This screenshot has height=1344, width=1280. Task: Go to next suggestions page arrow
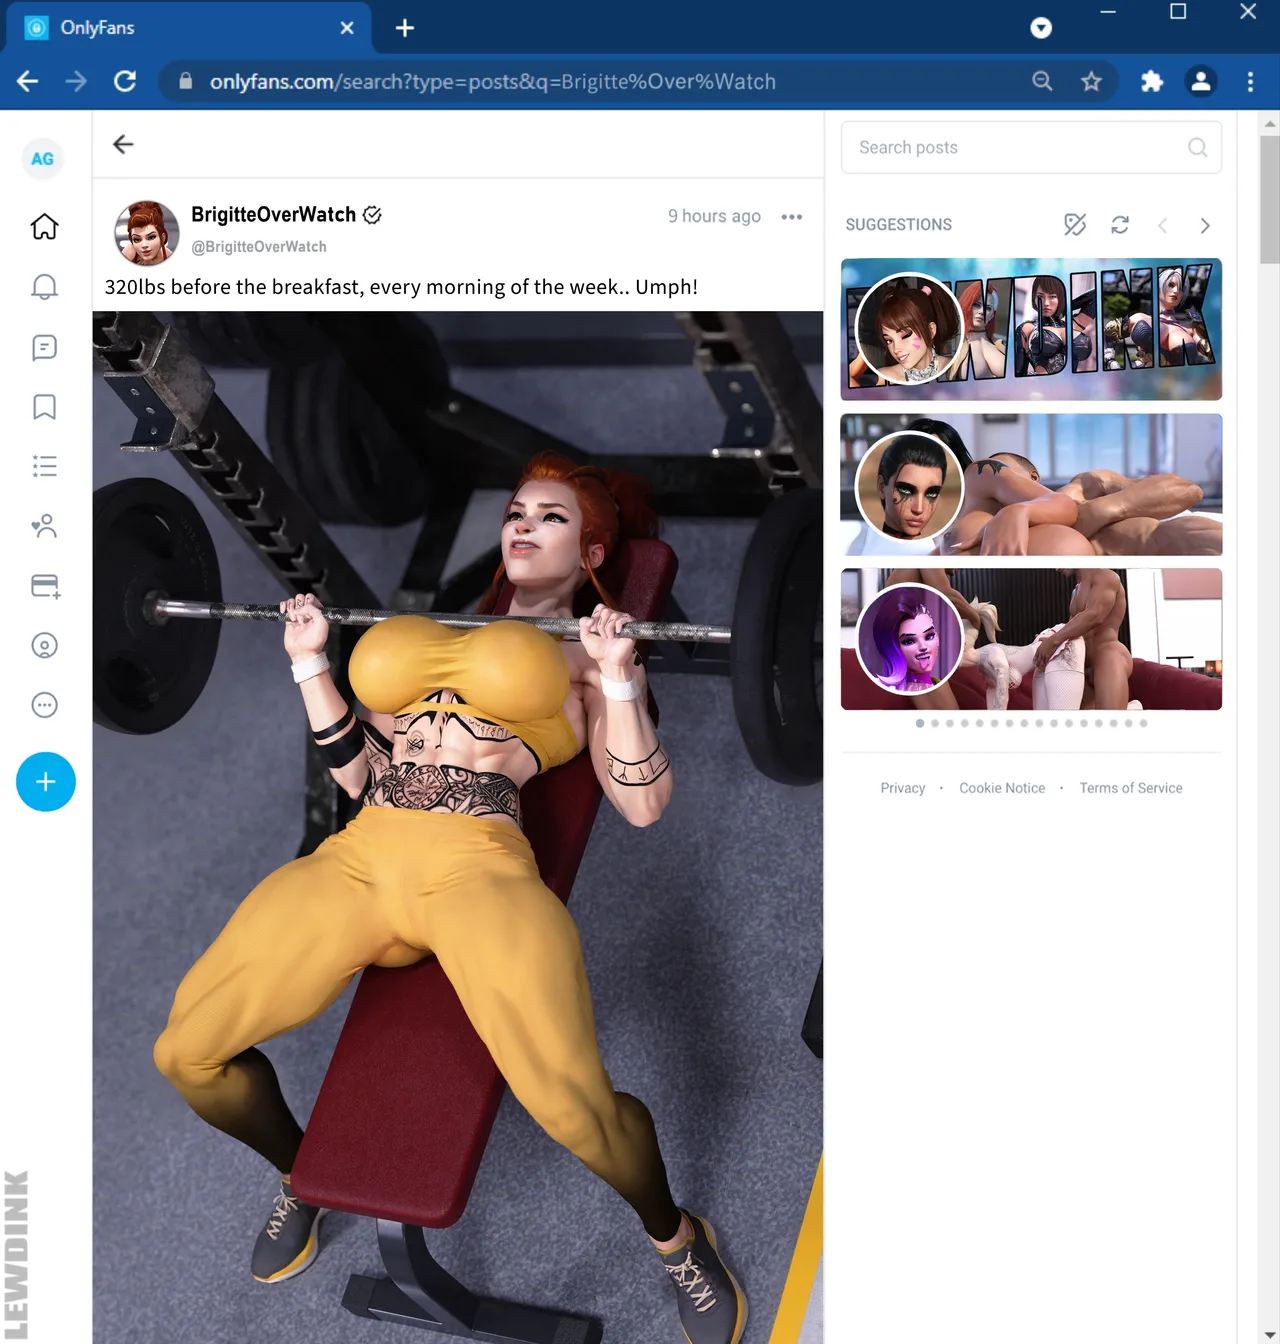pyautogui.click(x=1205, y=226)
